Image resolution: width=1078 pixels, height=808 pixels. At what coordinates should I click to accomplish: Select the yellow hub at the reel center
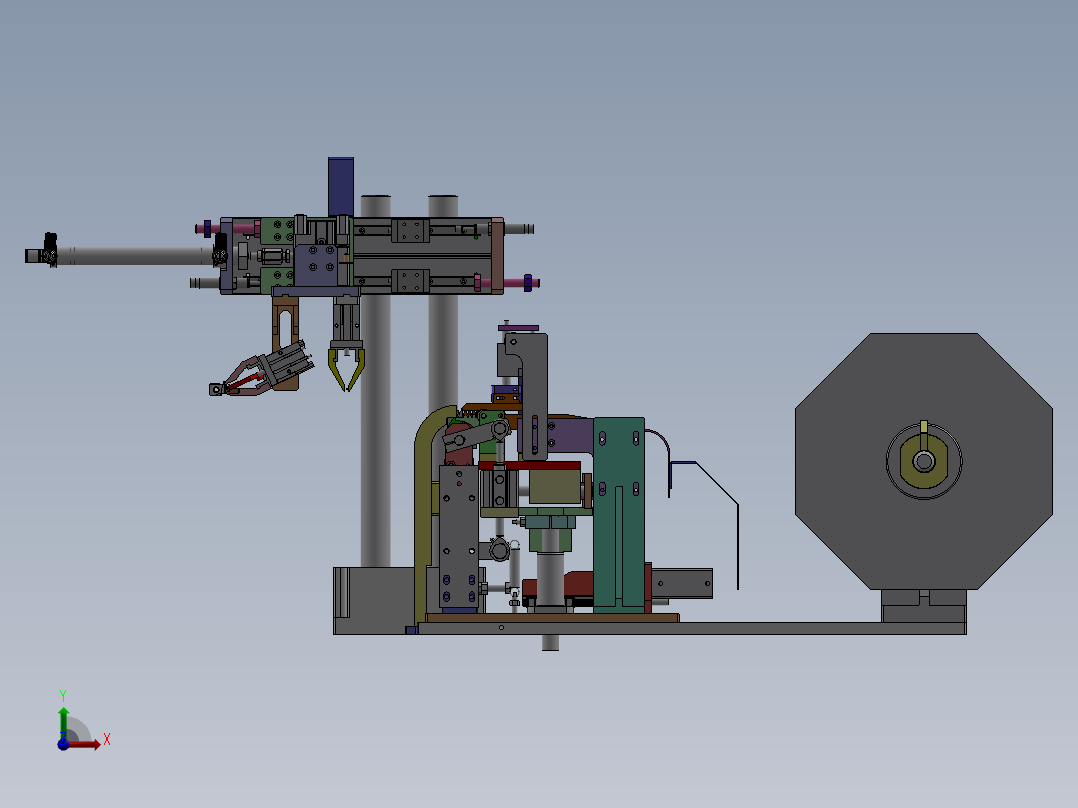[924, 461]
